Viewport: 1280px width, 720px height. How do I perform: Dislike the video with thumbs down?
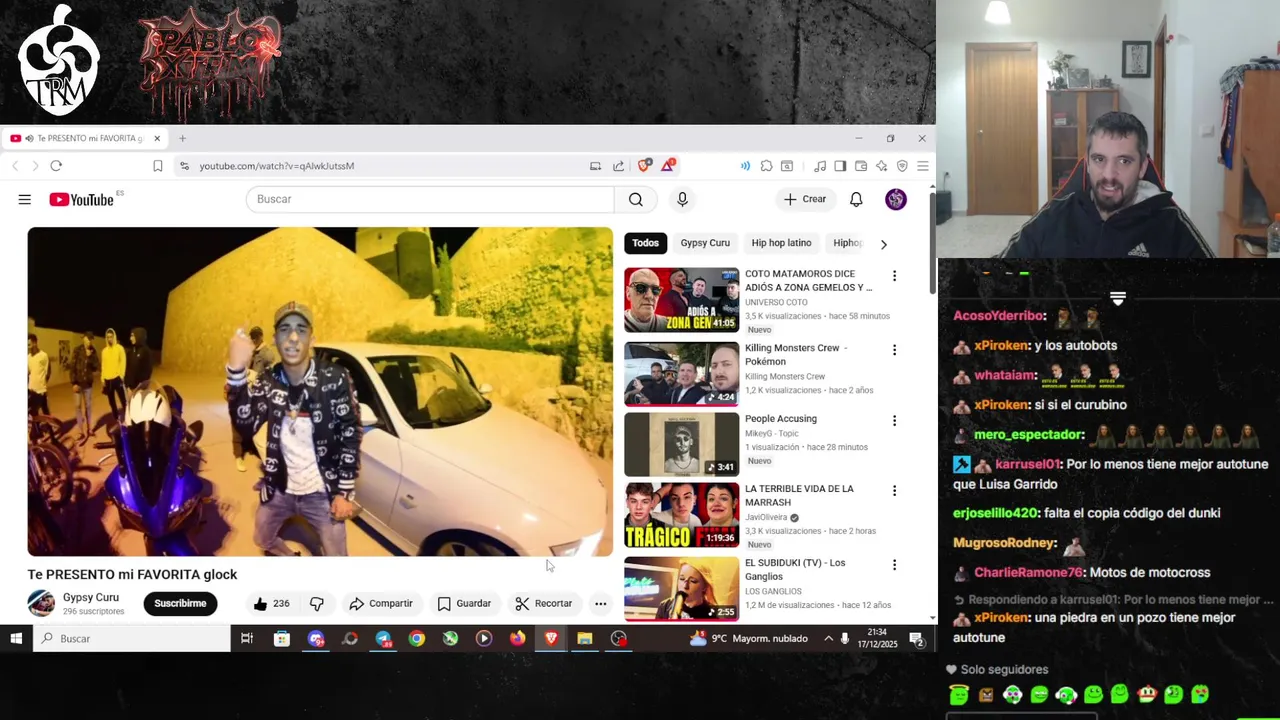click(316, 604)
